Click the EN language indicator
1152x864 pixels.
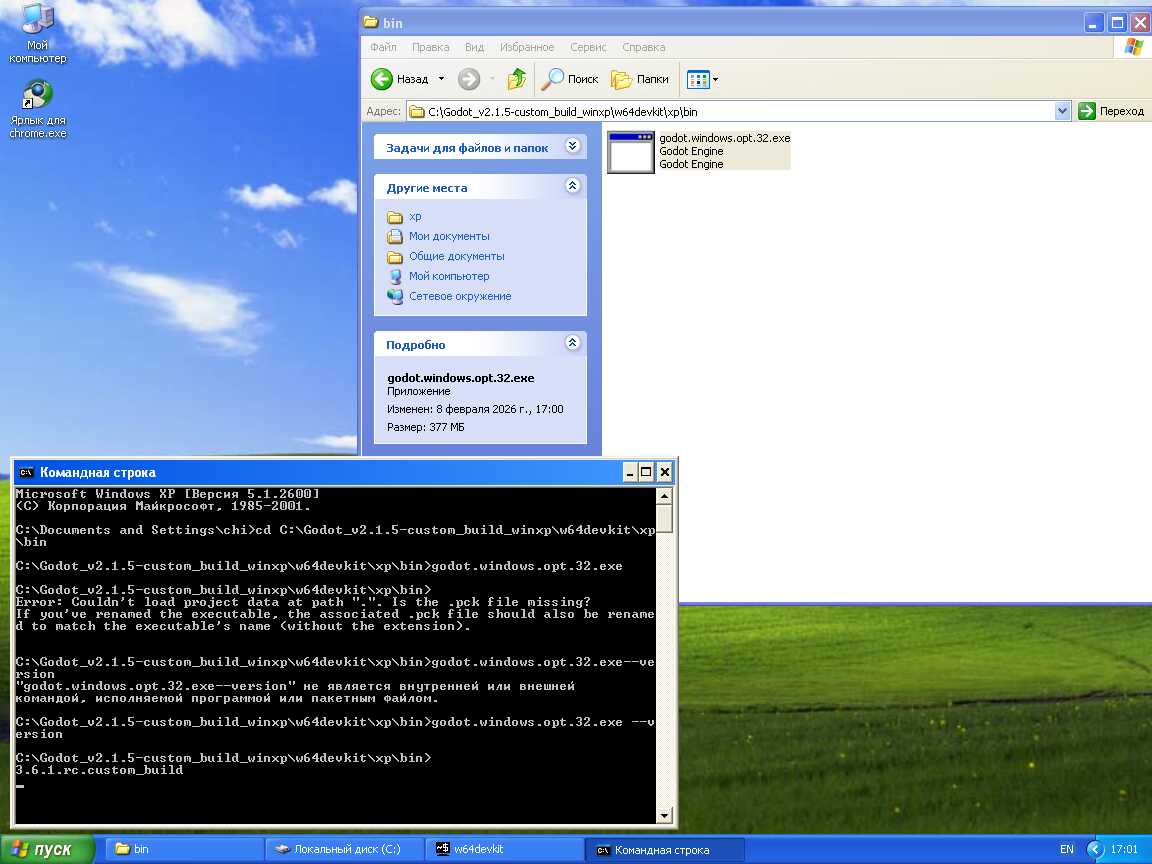click(x=1066, y=849)
